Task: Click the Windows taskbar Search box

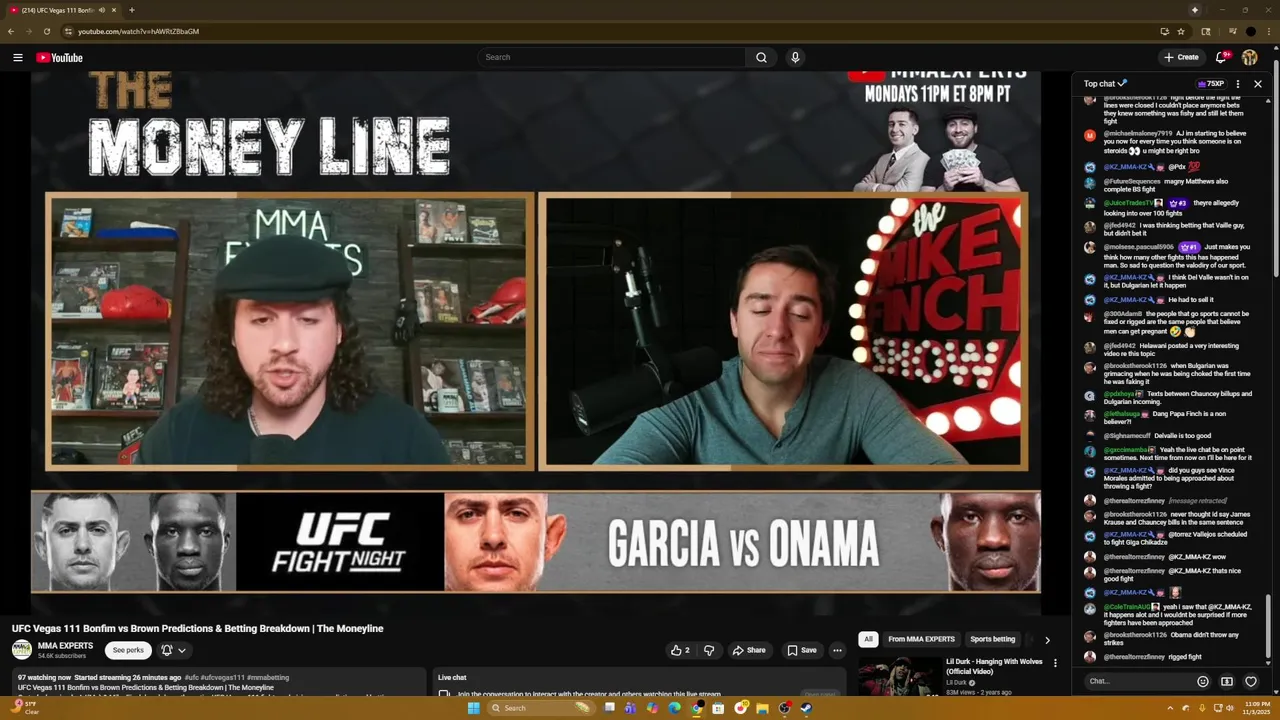Action: (x=541, y=708)
